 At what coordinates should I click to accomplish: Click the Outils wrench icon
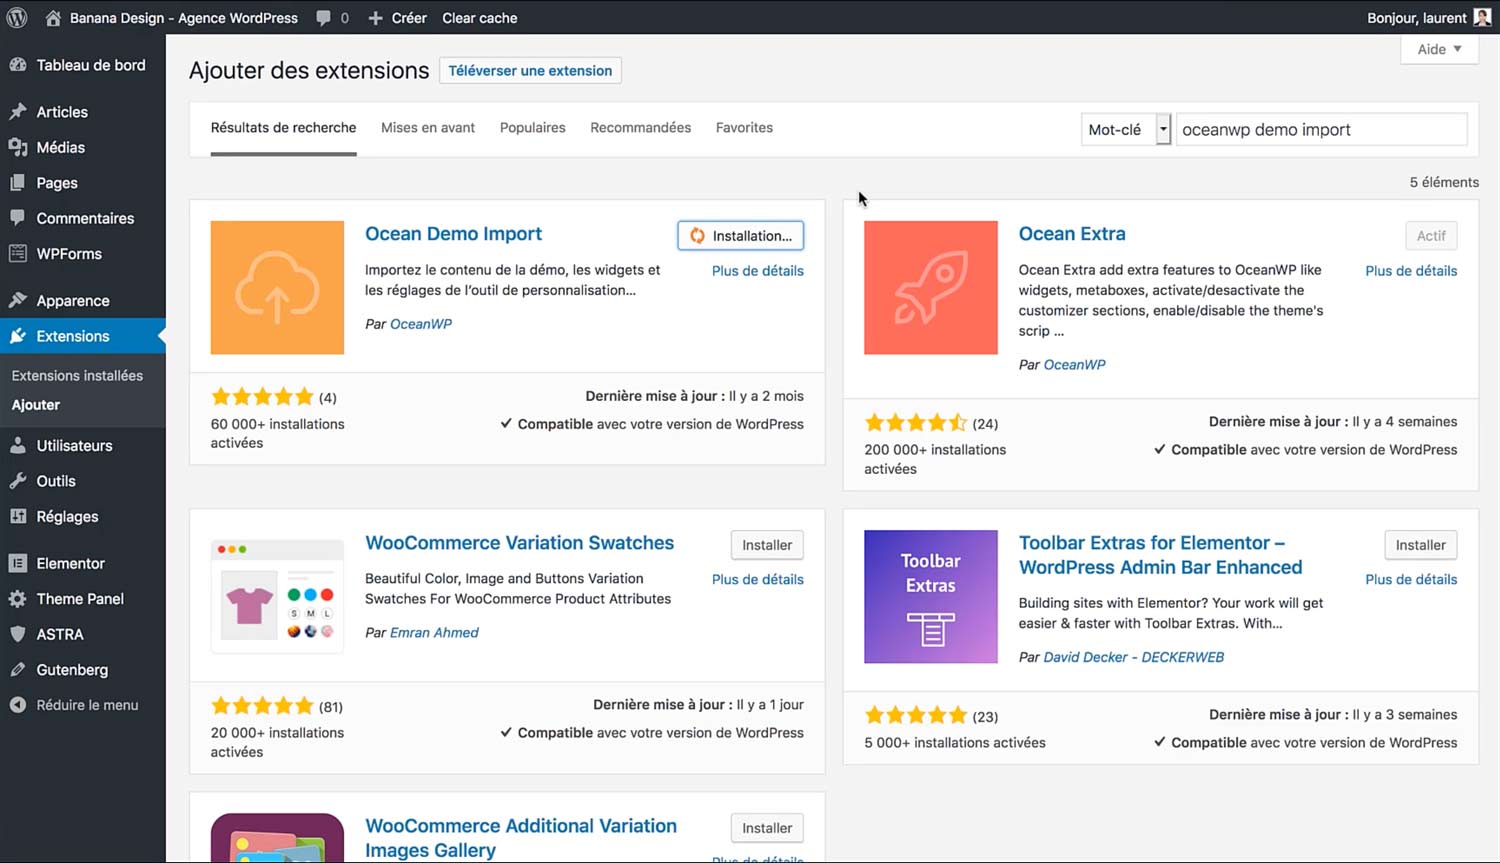(x=18, y=481)
